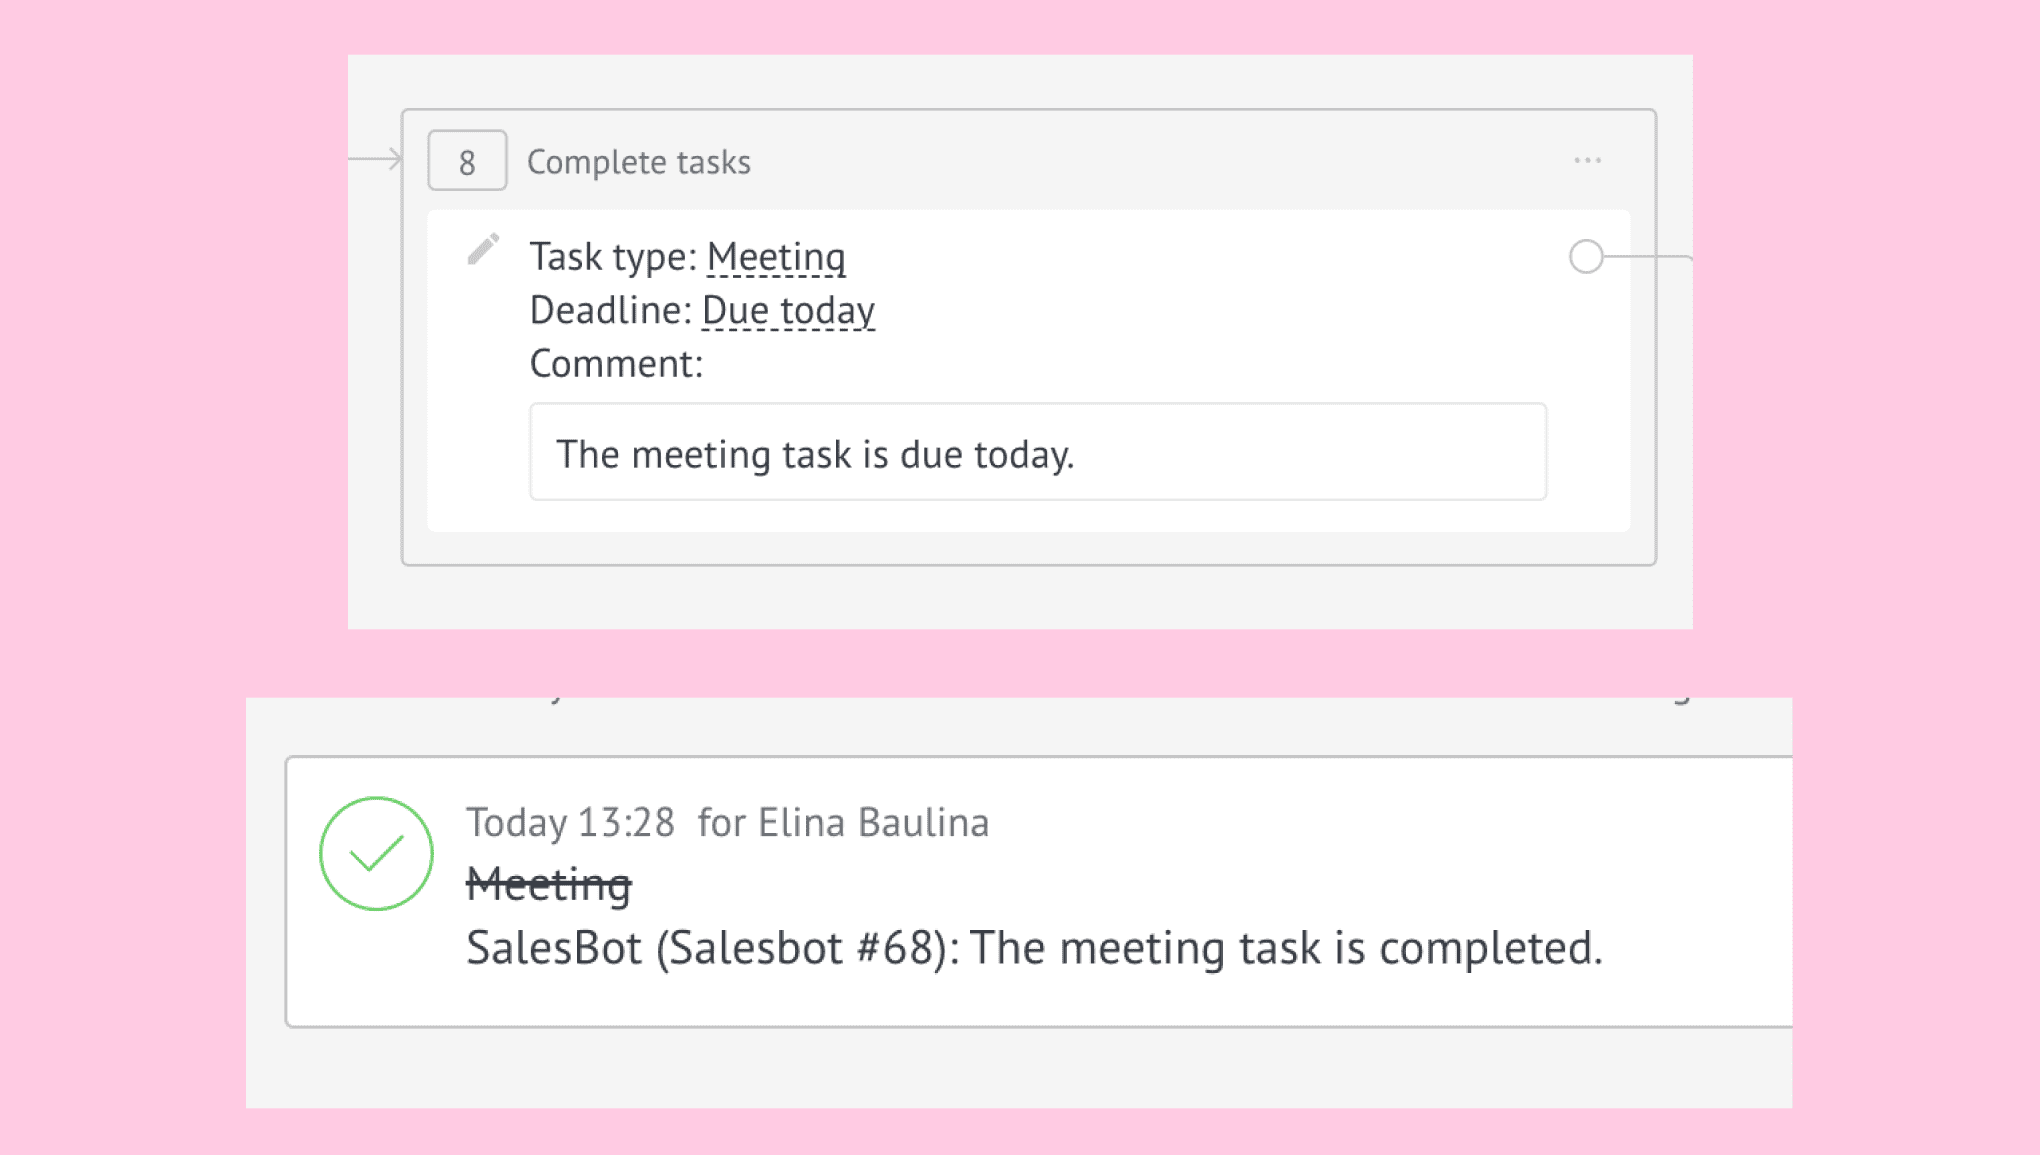Click the SalesBot completed-task result text
This screenshot has width=2040, height=1155.
[1034, 947]
